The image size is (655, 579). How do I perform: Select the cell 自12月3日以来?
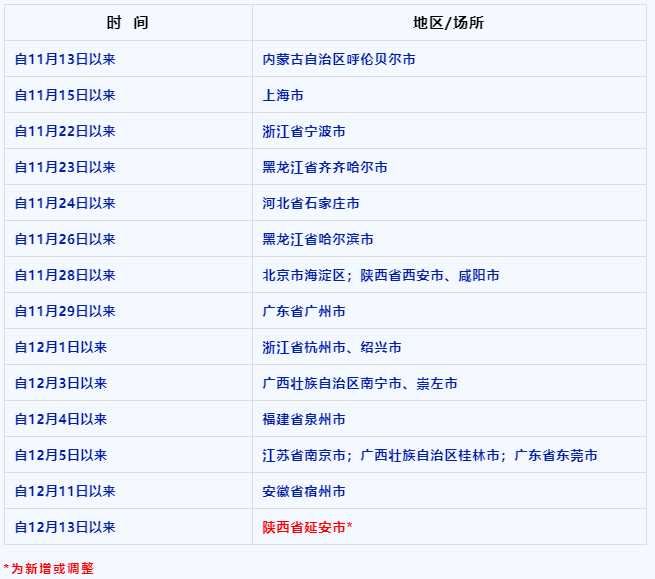click(128, 383)
